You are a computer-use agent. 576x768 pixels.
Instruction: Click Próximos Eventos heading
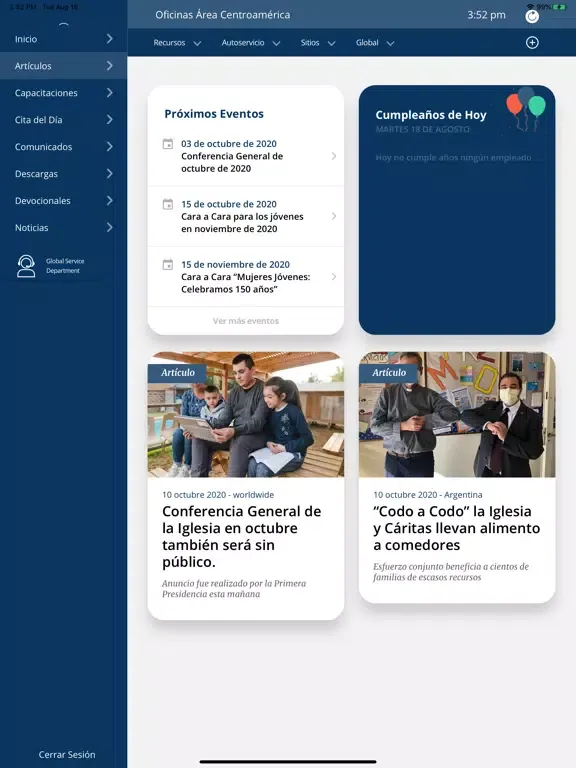point(214,114)
